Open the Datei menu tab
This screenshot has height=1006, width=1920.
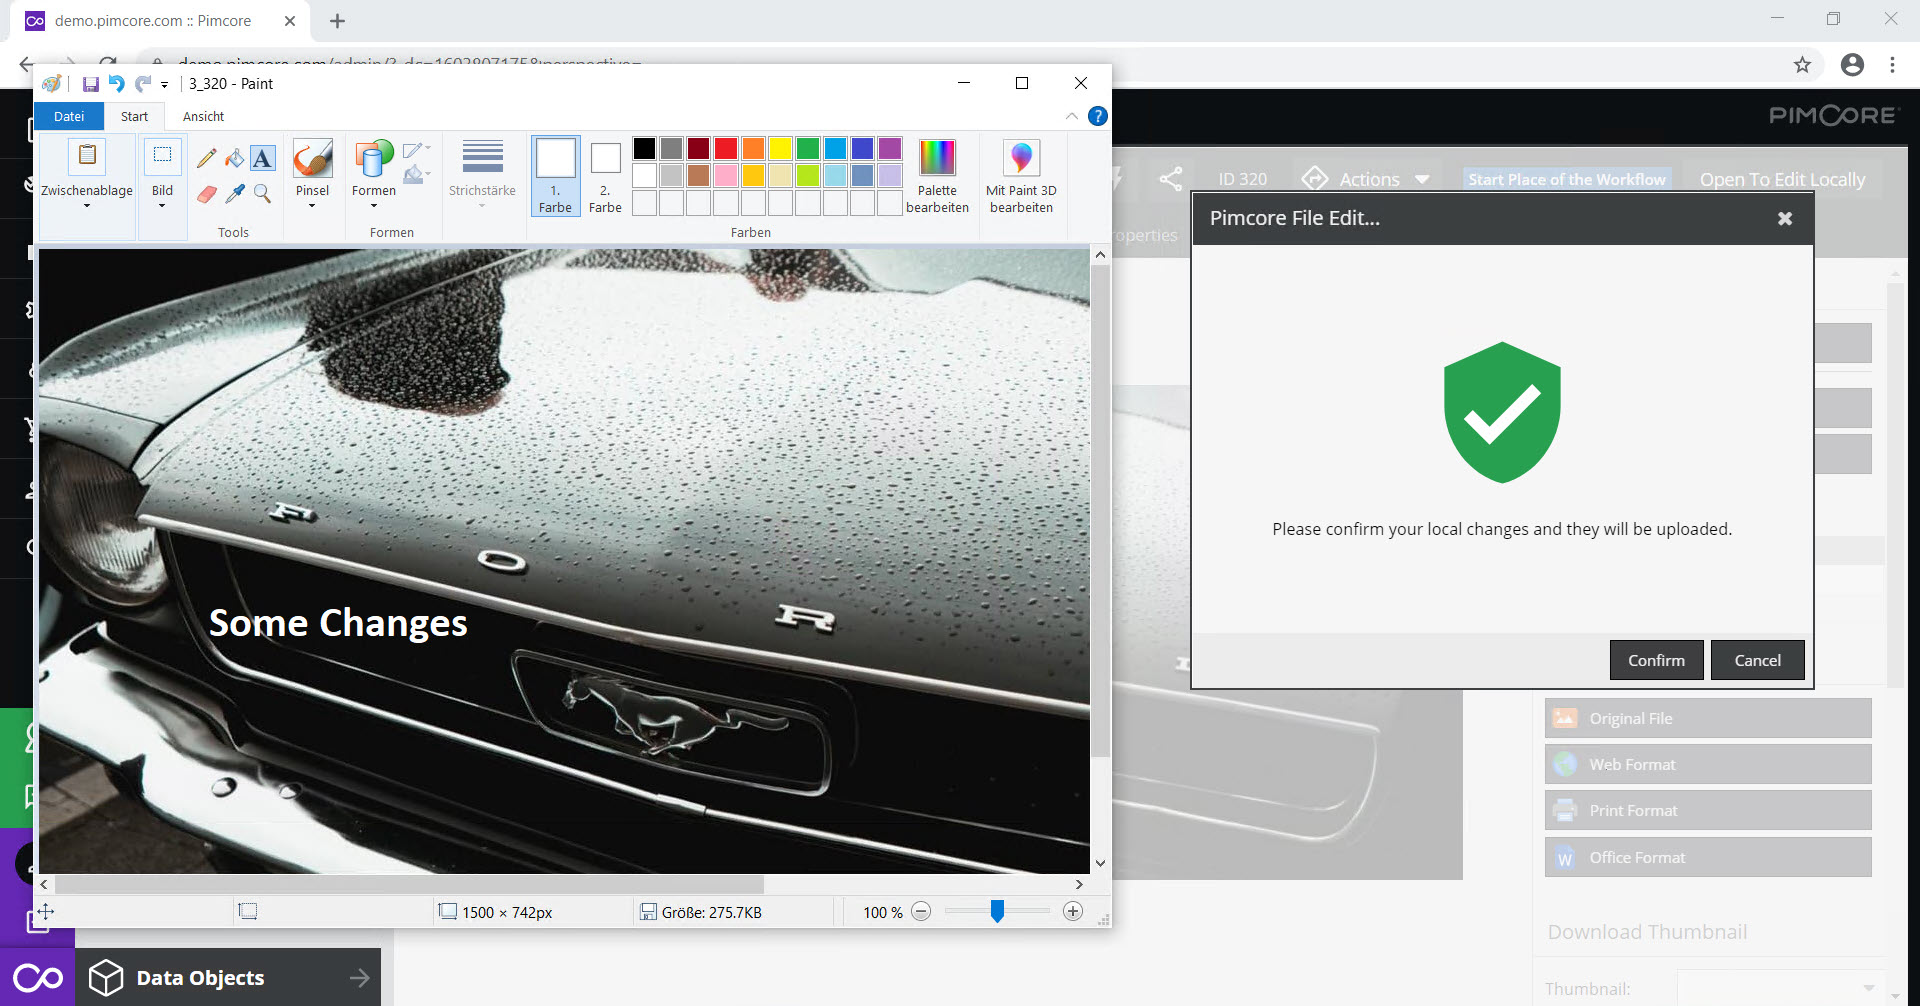[x=69, y=116]
